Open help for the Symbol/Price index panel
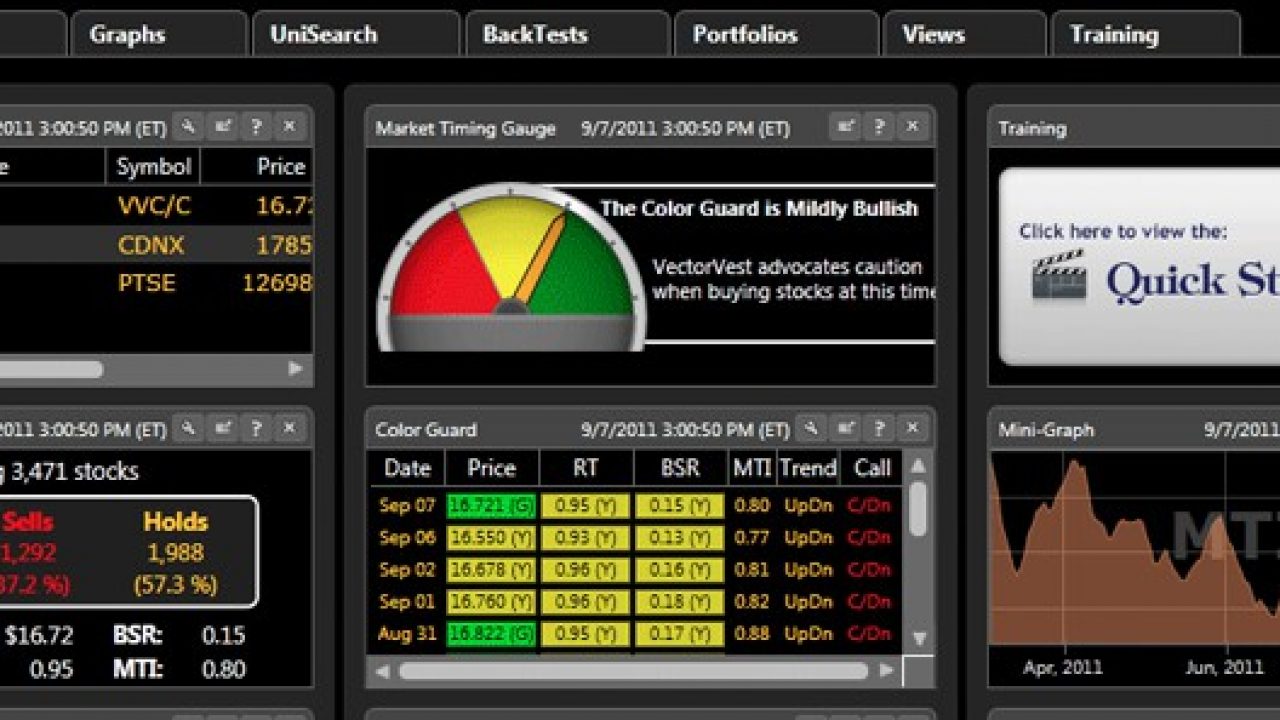Screen dimensions: 1280x720 pyautogui.click(x=256, y=126)
